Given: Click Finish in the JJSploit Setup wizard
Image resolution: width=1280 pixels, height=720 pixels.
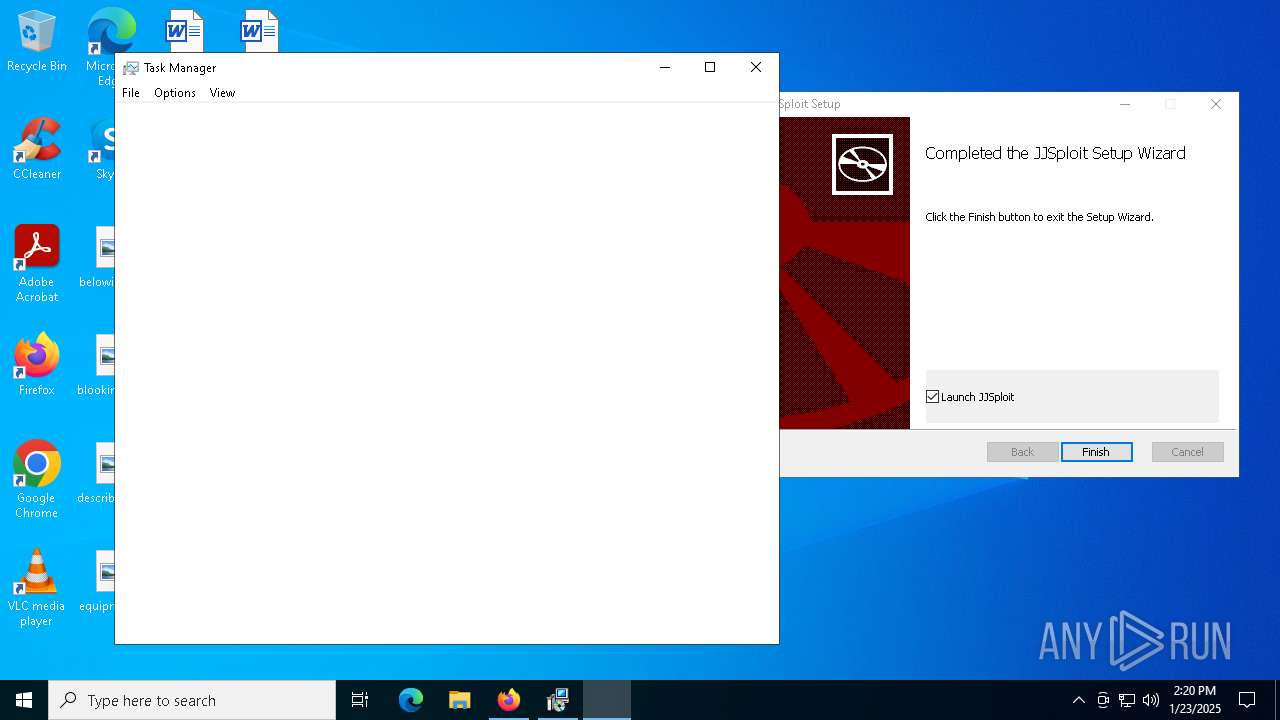Looking at the screenshot, I should tap(1096, 452).
